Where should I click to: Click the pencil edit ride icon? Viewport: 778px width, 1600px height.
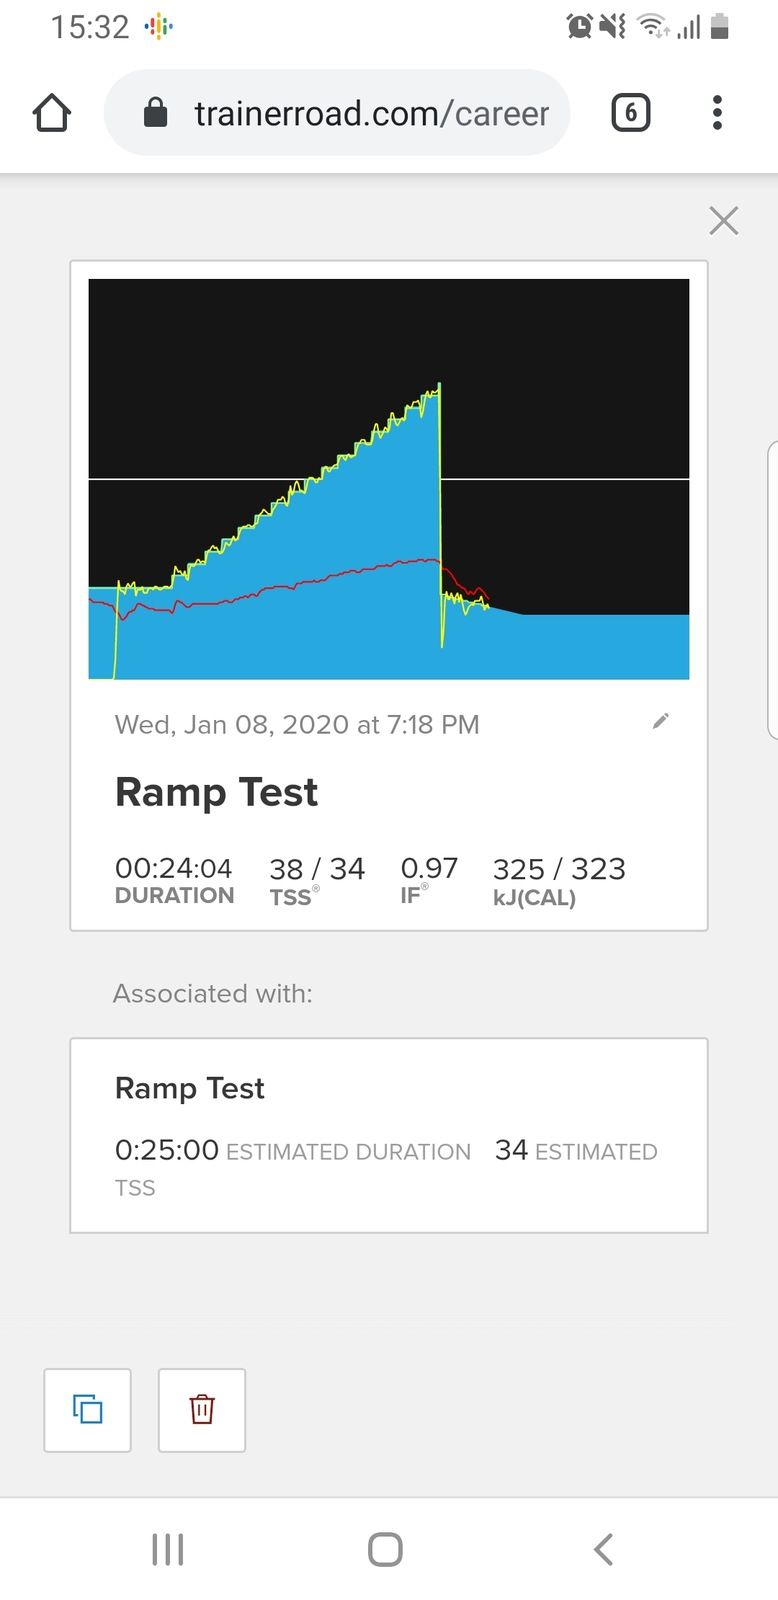coord(660,721)
